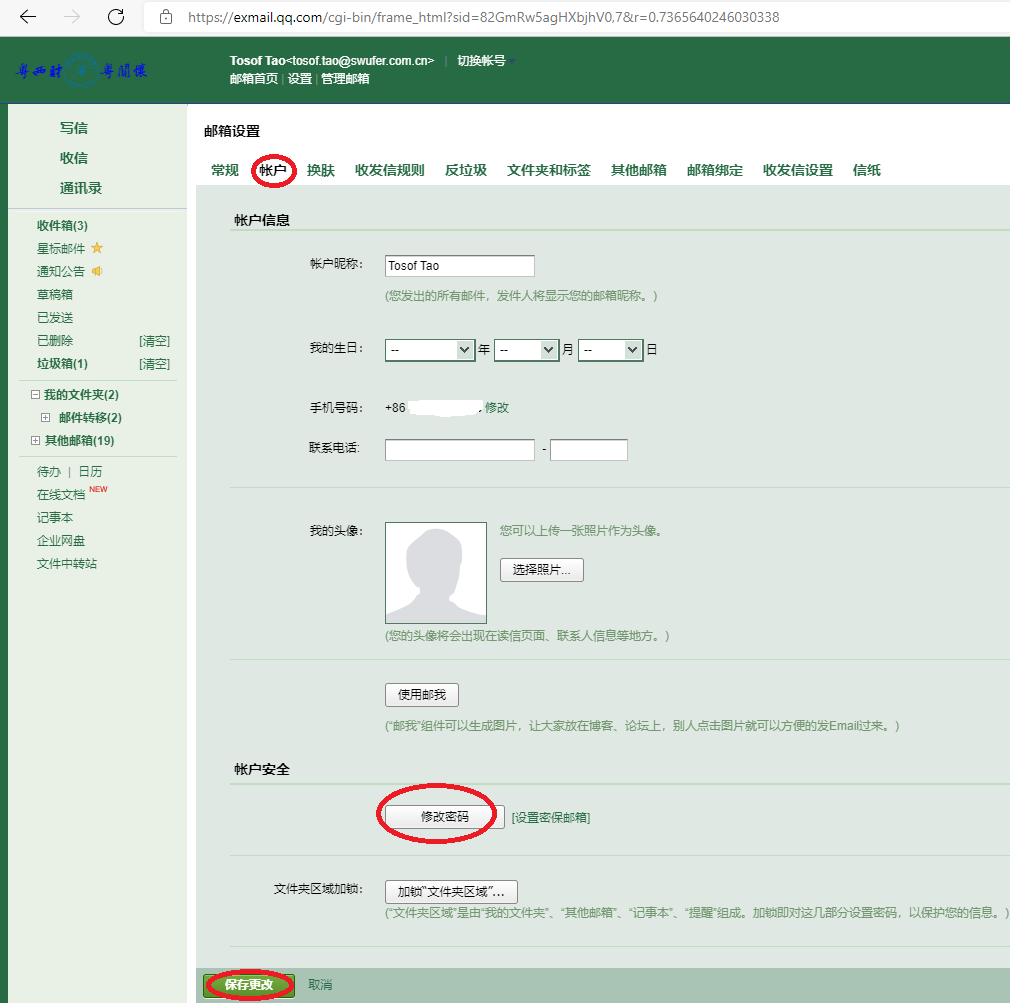This screenshot has width=1010, height=1003.
Task: Open the 切换帐号 account switcher
Action: pos(486,61)
